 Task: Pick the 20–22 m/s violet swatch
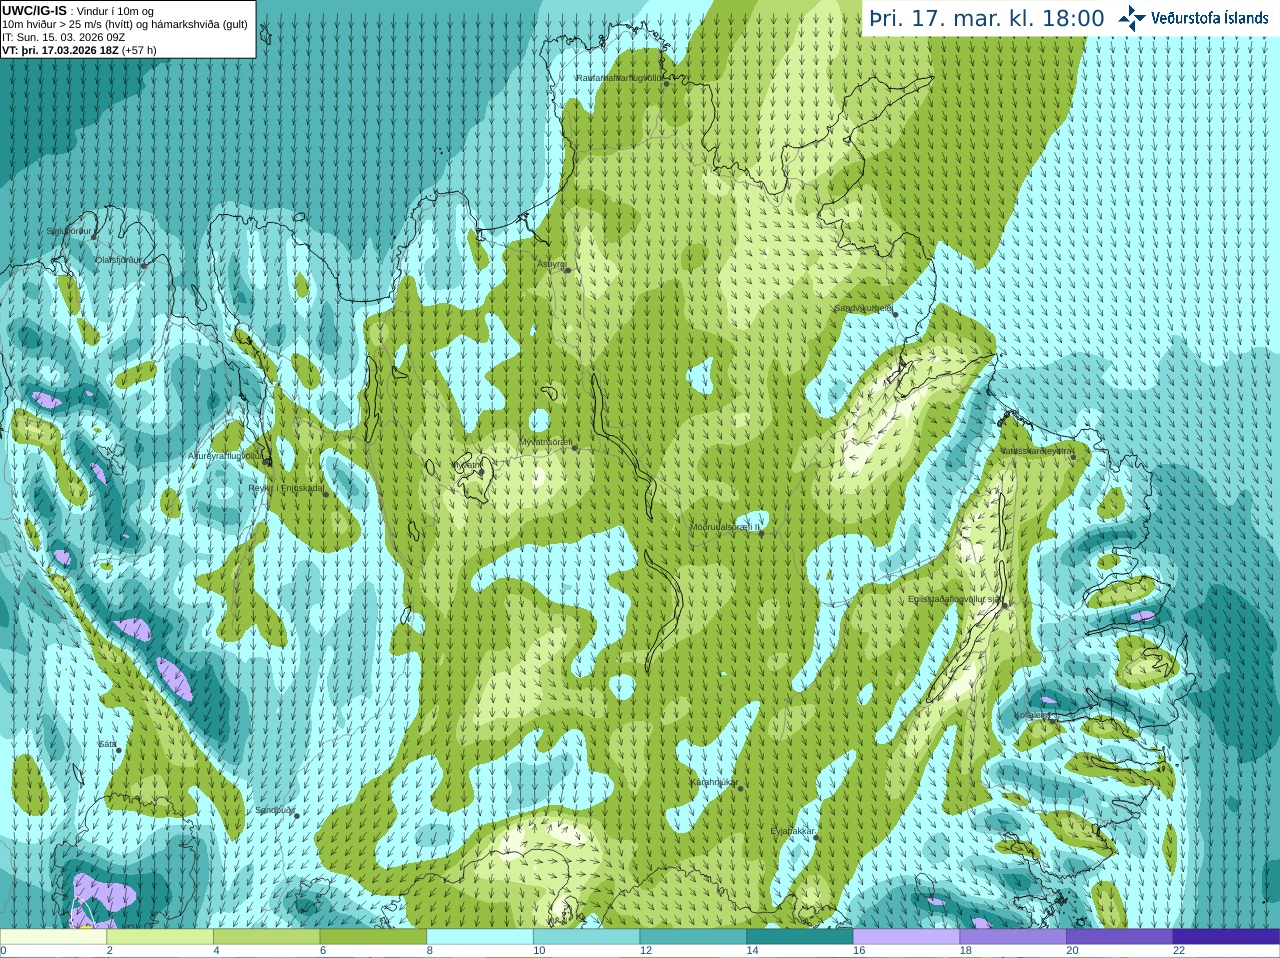pyautogui.click(x=1120, y=937)
